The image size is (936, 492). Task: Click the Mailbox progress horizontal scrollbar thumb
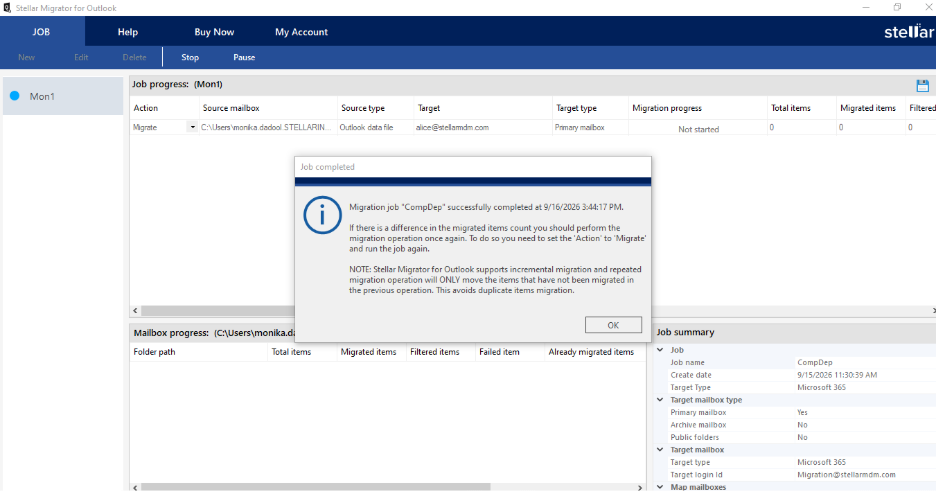click(x=316, y=488)
